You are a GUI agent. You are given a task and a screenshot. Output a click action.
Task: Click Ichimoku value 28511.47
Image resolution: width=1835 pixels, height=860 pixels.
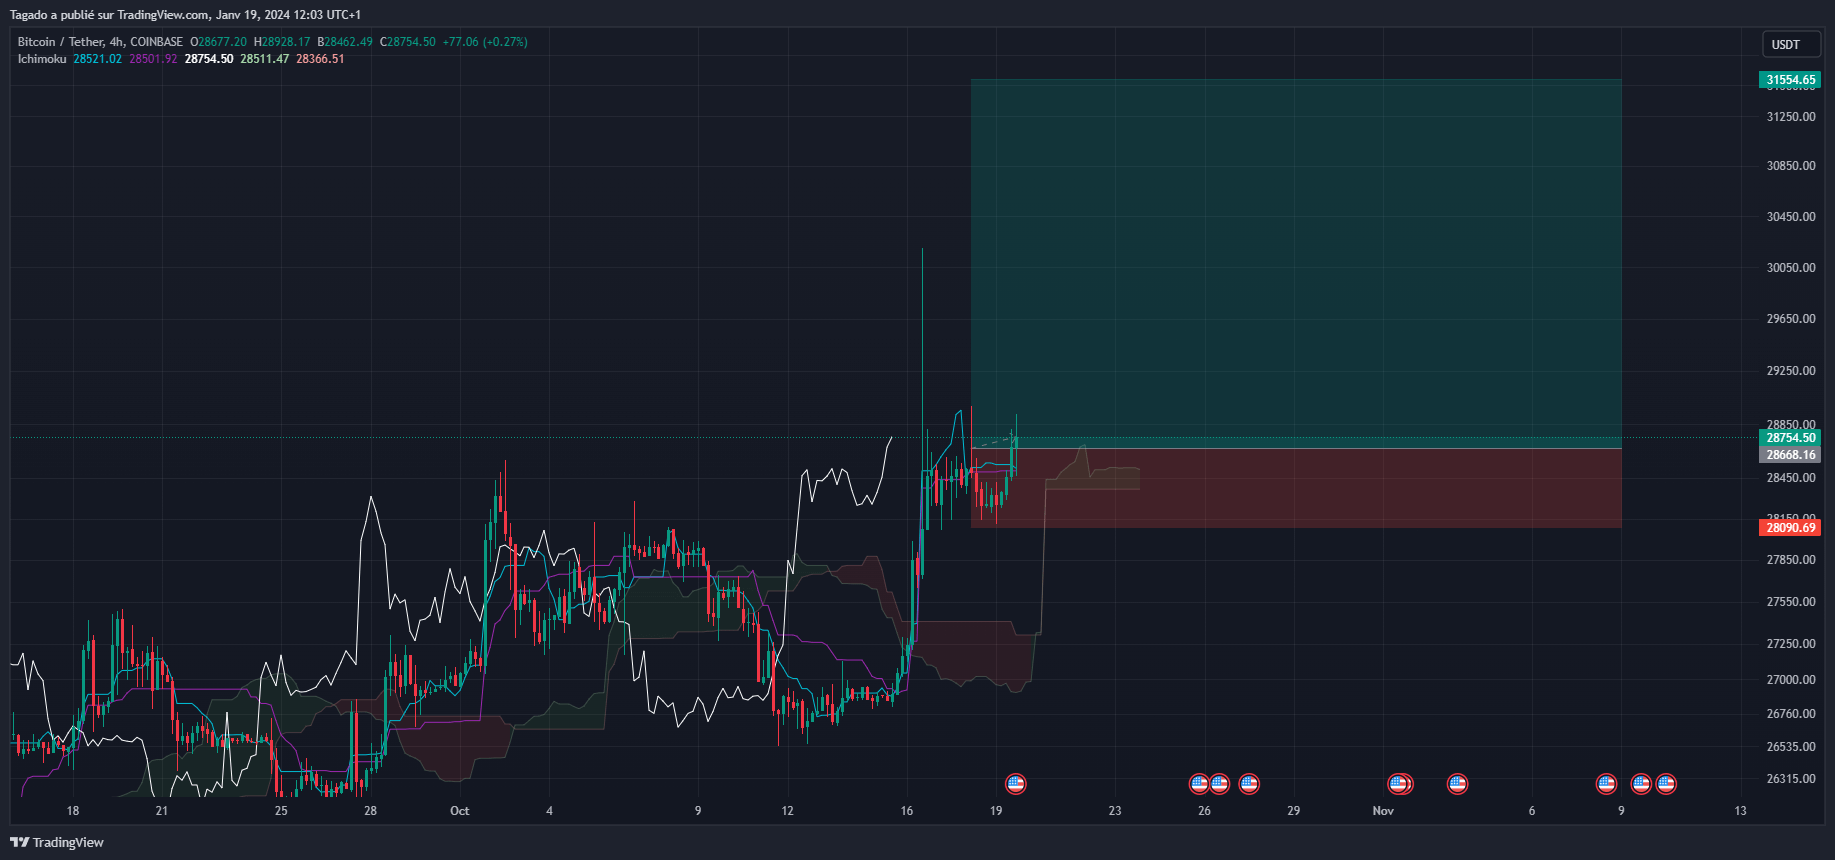click(265, 59)
